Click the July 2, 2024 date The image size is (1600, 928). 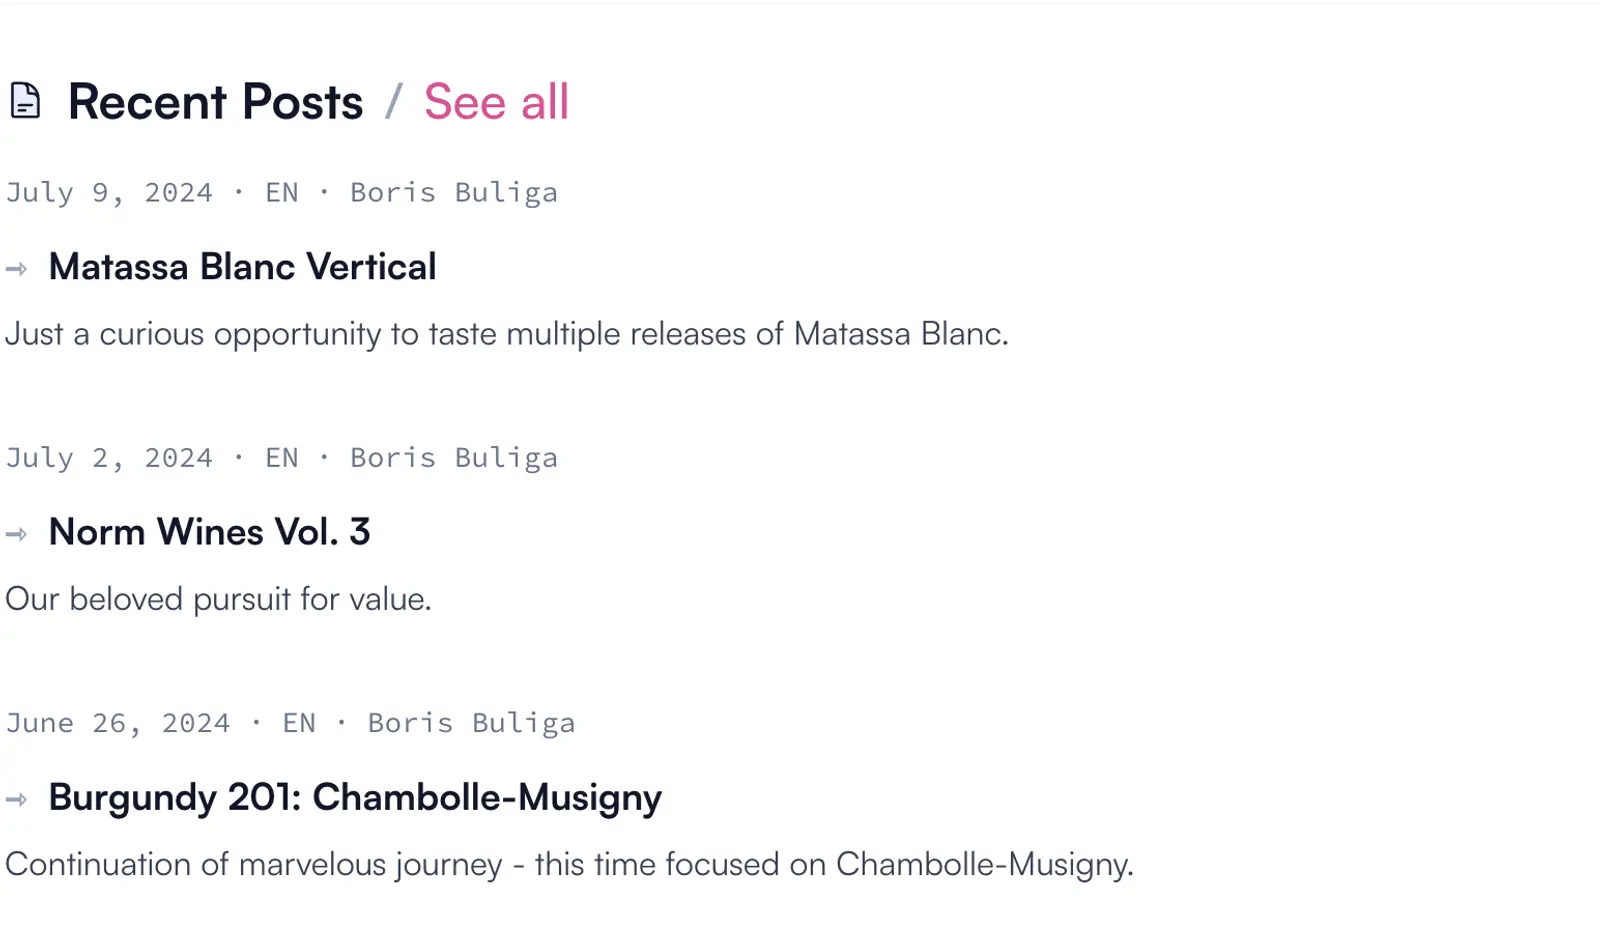pos(109,457)
